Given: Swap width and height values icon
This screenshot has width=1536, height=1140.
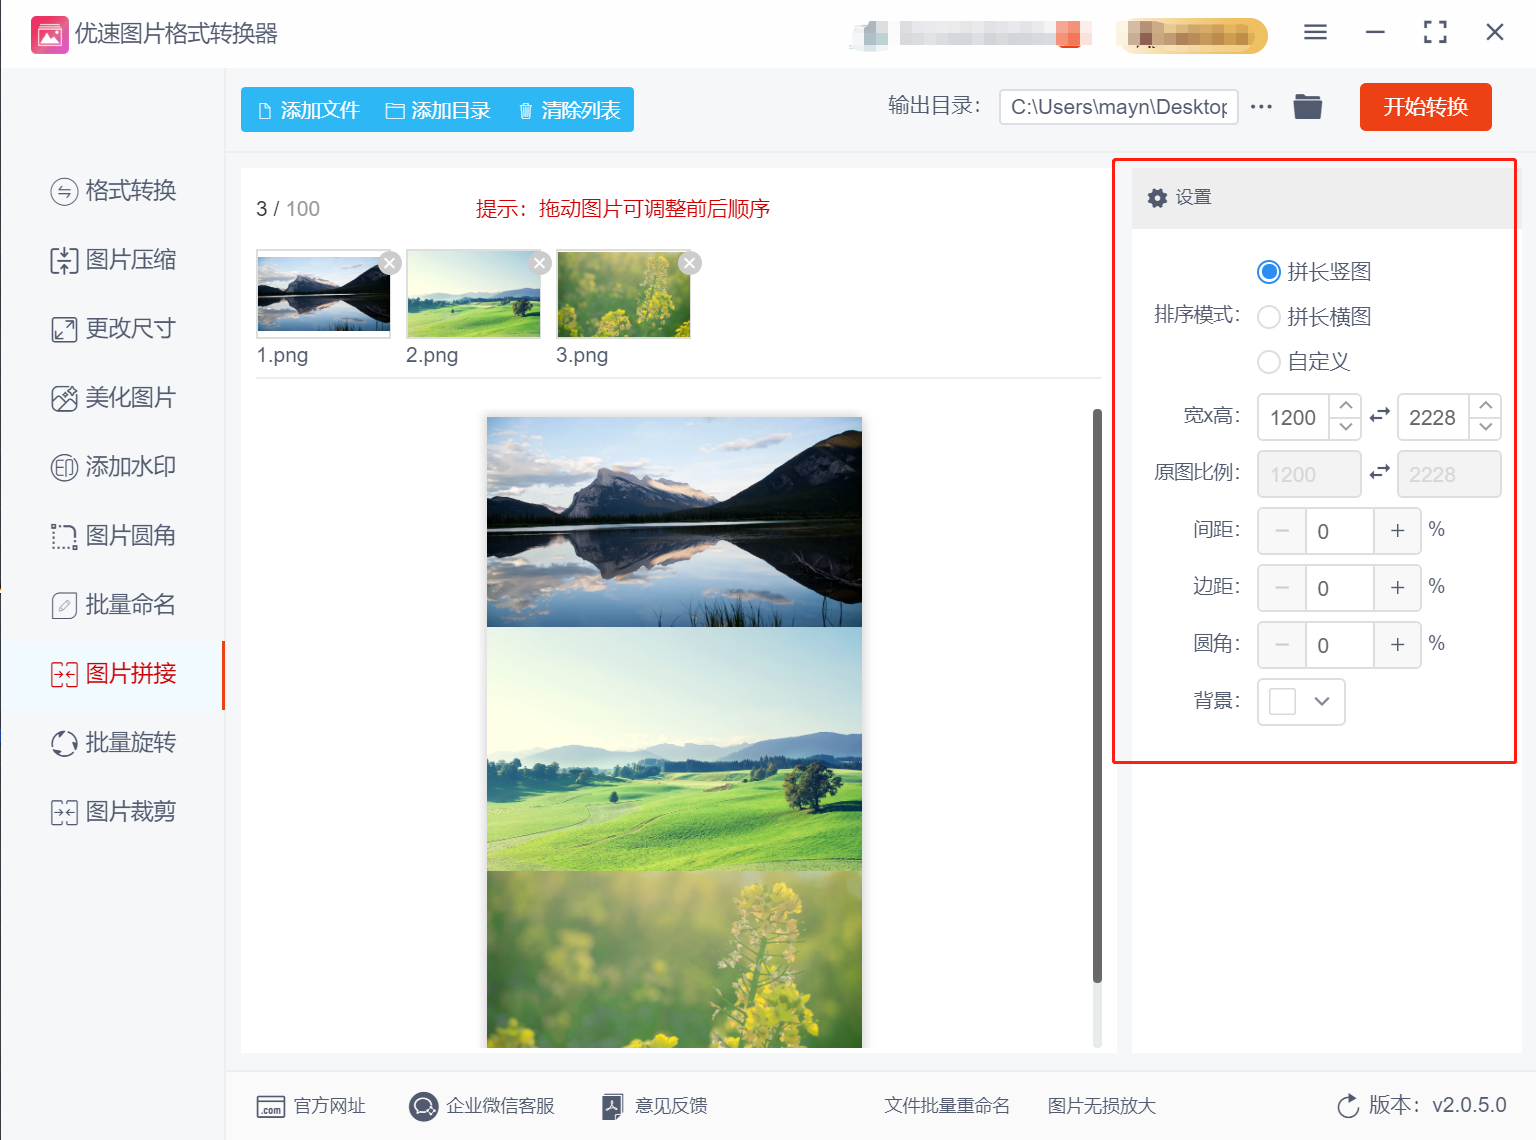Looking at the screenshot, I should 1380,415.
